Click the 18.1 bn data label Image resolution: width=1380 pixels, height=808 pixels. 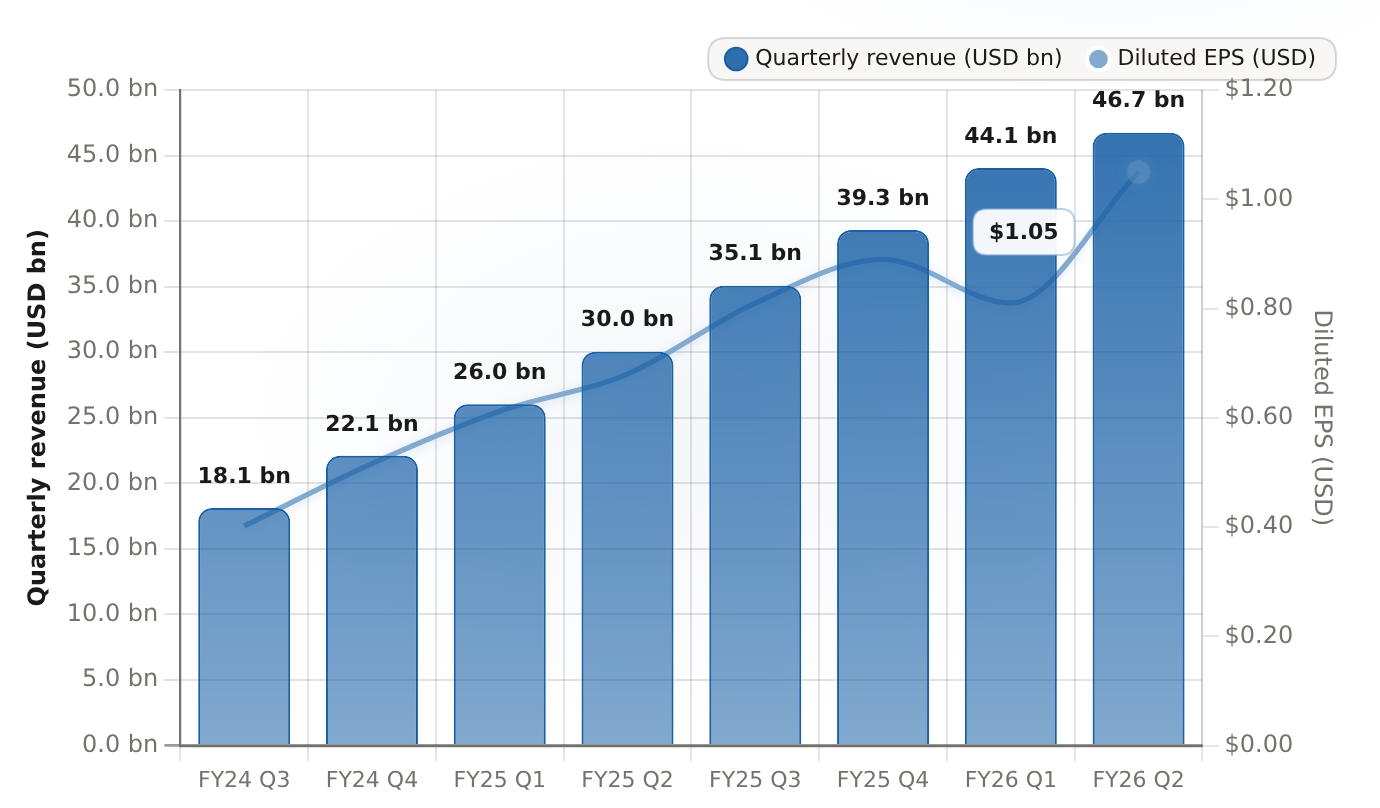point(244,476)
